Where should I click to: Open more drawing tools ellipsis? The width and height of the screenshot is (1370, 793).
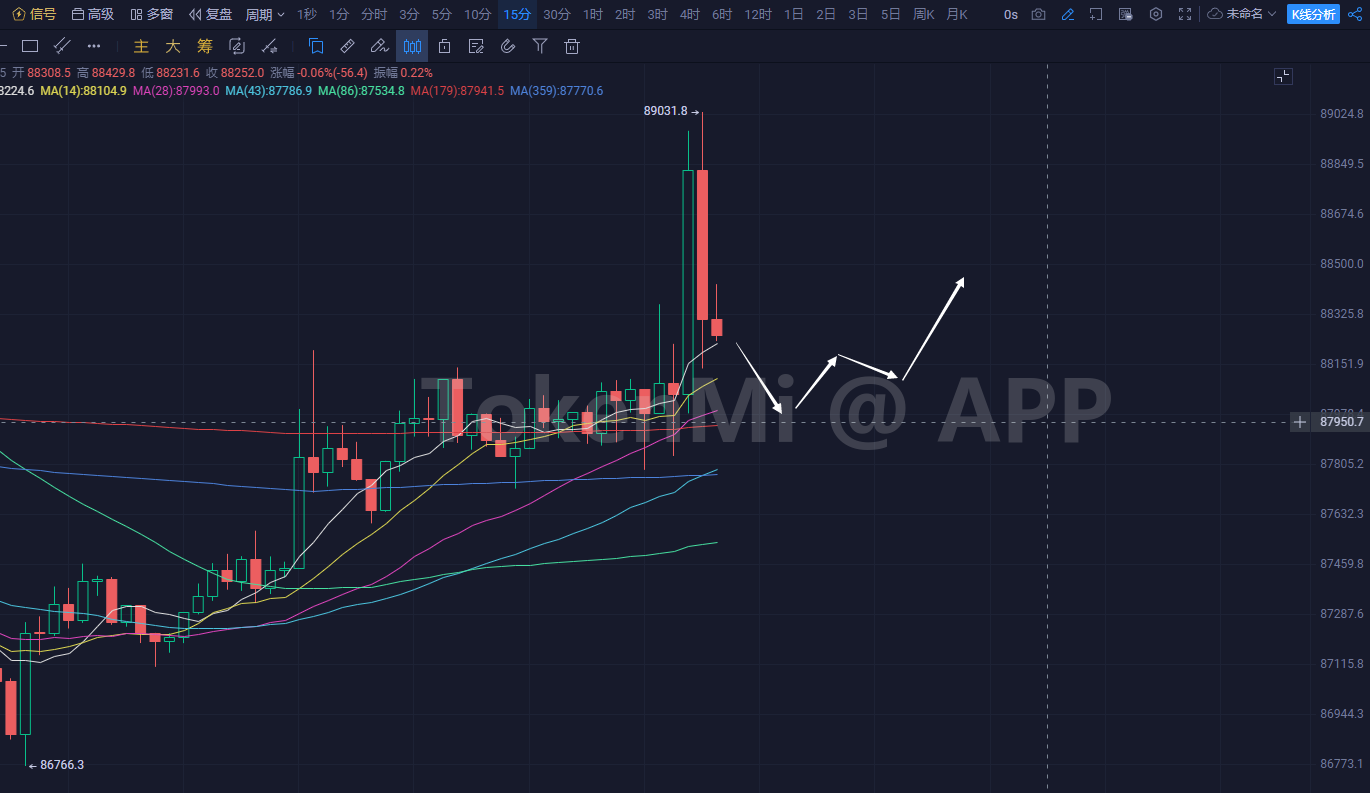(x=94, y=46)
